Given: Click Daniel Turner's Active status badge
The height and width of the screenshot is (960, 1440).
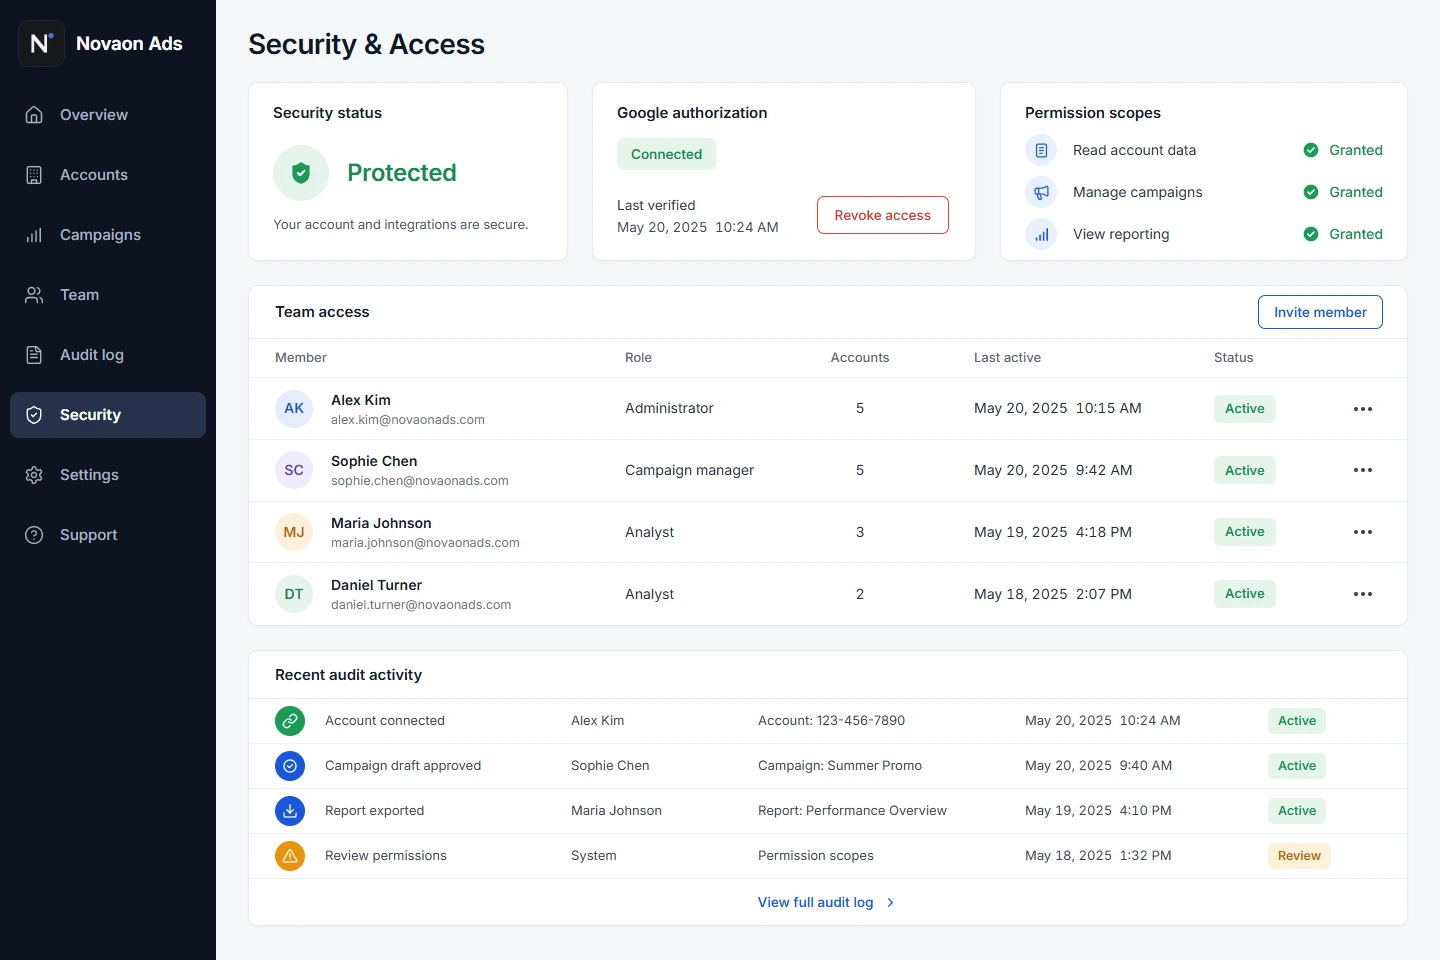Looking at the screenshot, I should coord(1245,594).
